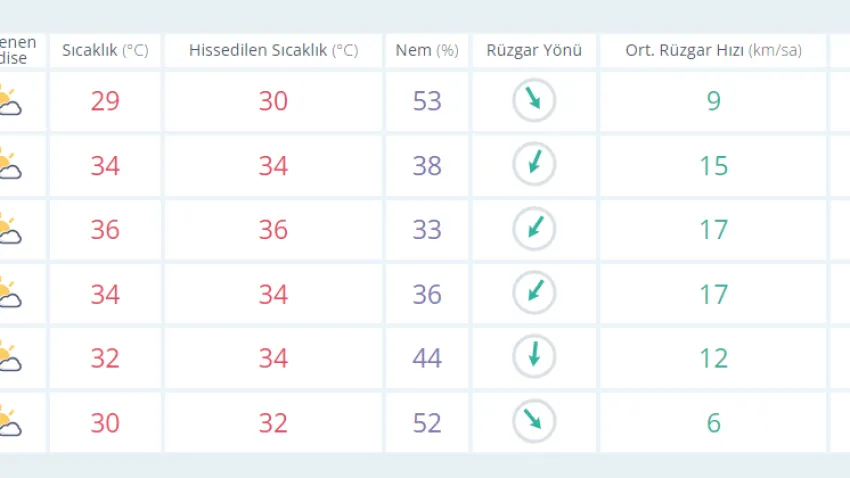Select the Rüzgar Yönü column header
The image size is (850, 478).
pos(534,50)
